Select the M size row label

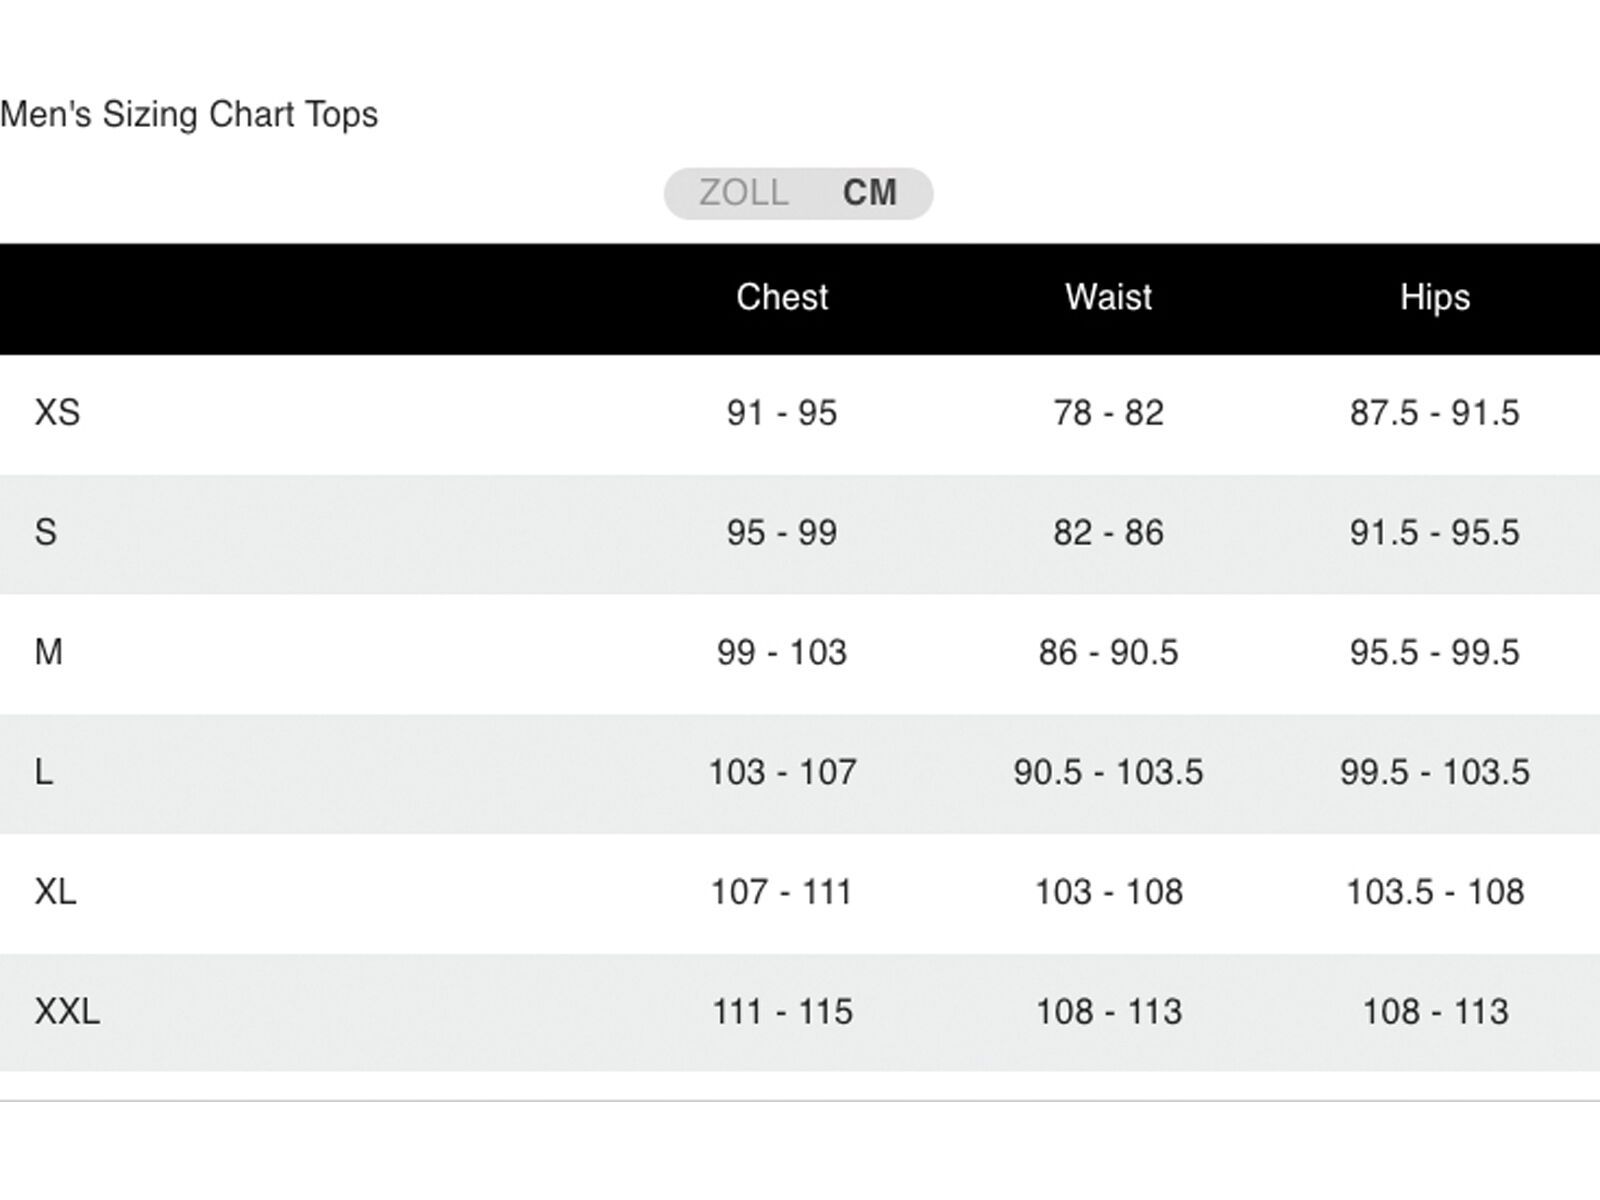[49, 652]
